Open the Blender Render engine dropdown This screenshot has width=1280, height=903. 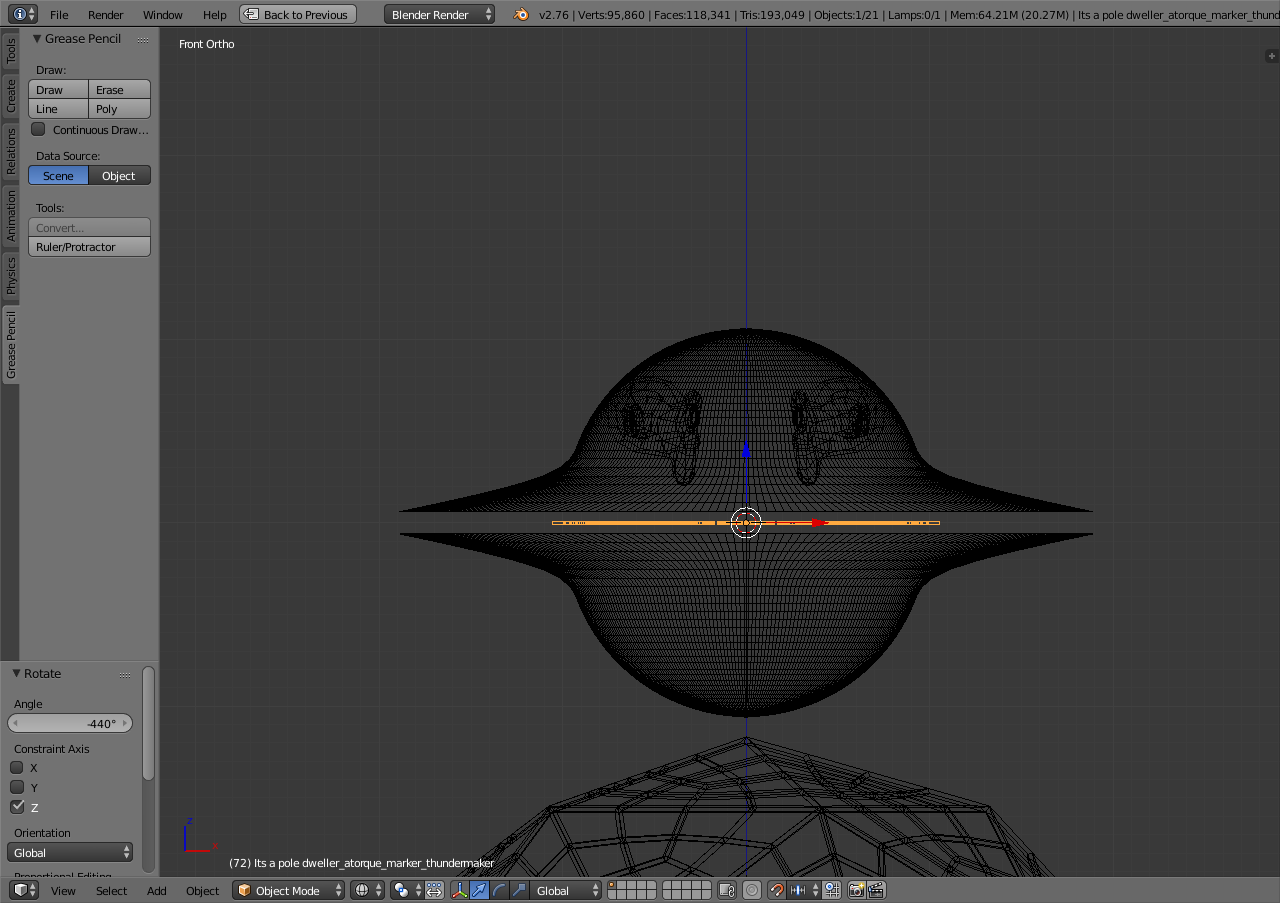[x=440, y=14]
